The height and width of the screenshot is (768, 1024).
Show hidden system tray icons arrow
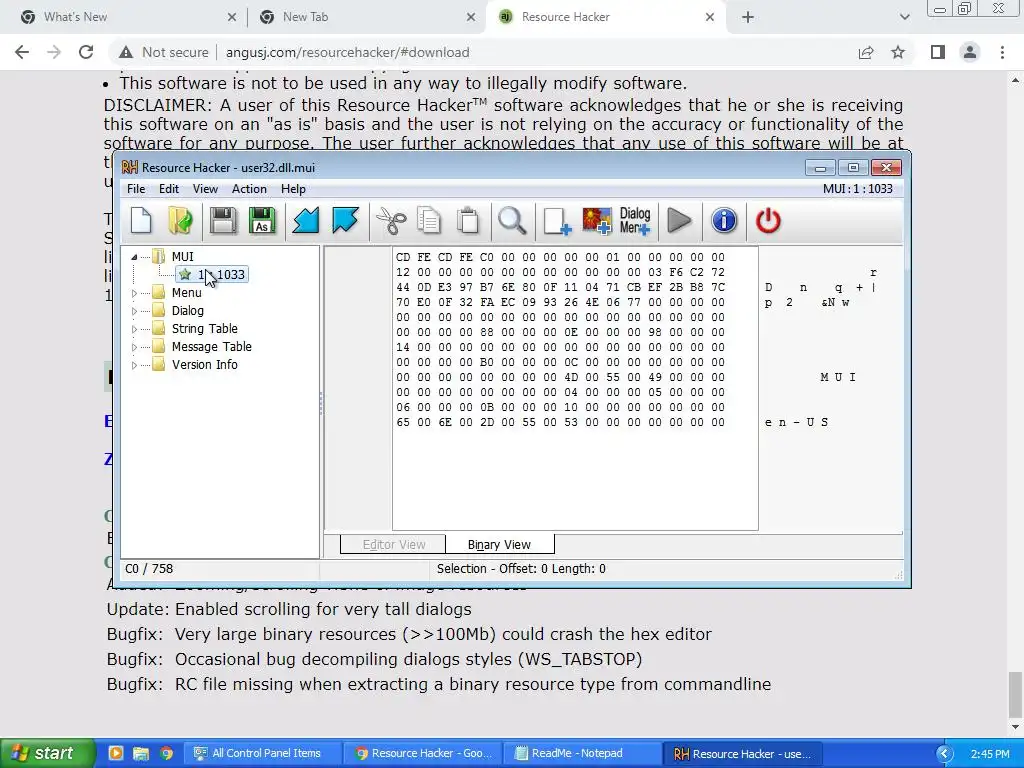[x=944, y=754]
